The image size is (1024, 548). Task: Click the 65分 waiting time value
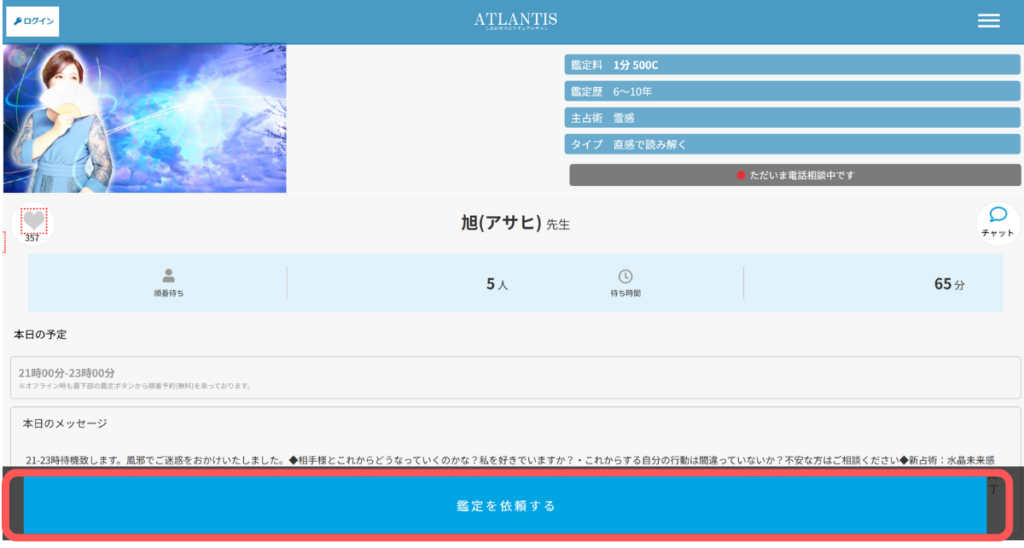click(949, 284)
